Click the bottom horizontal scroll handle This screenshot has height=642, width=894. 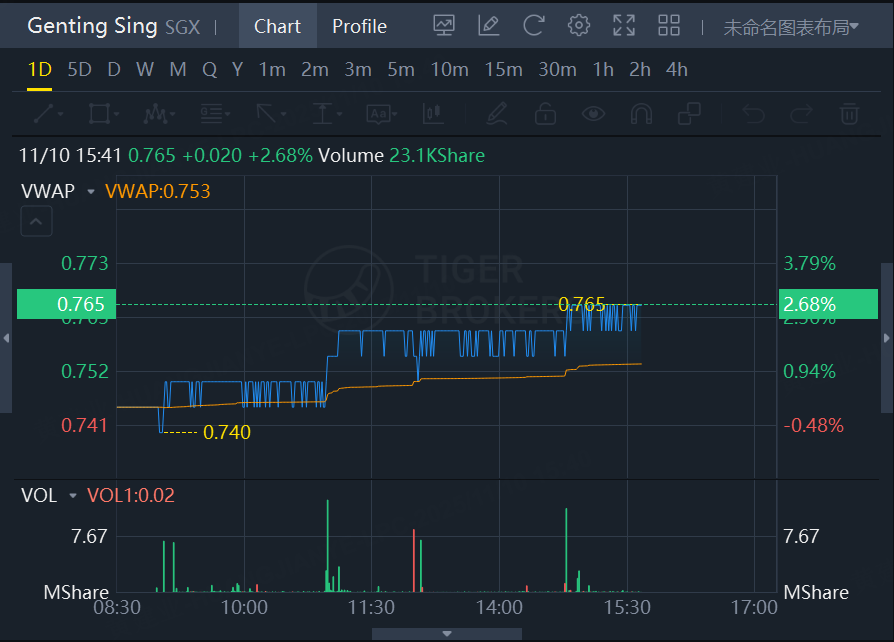click(446, 634)
